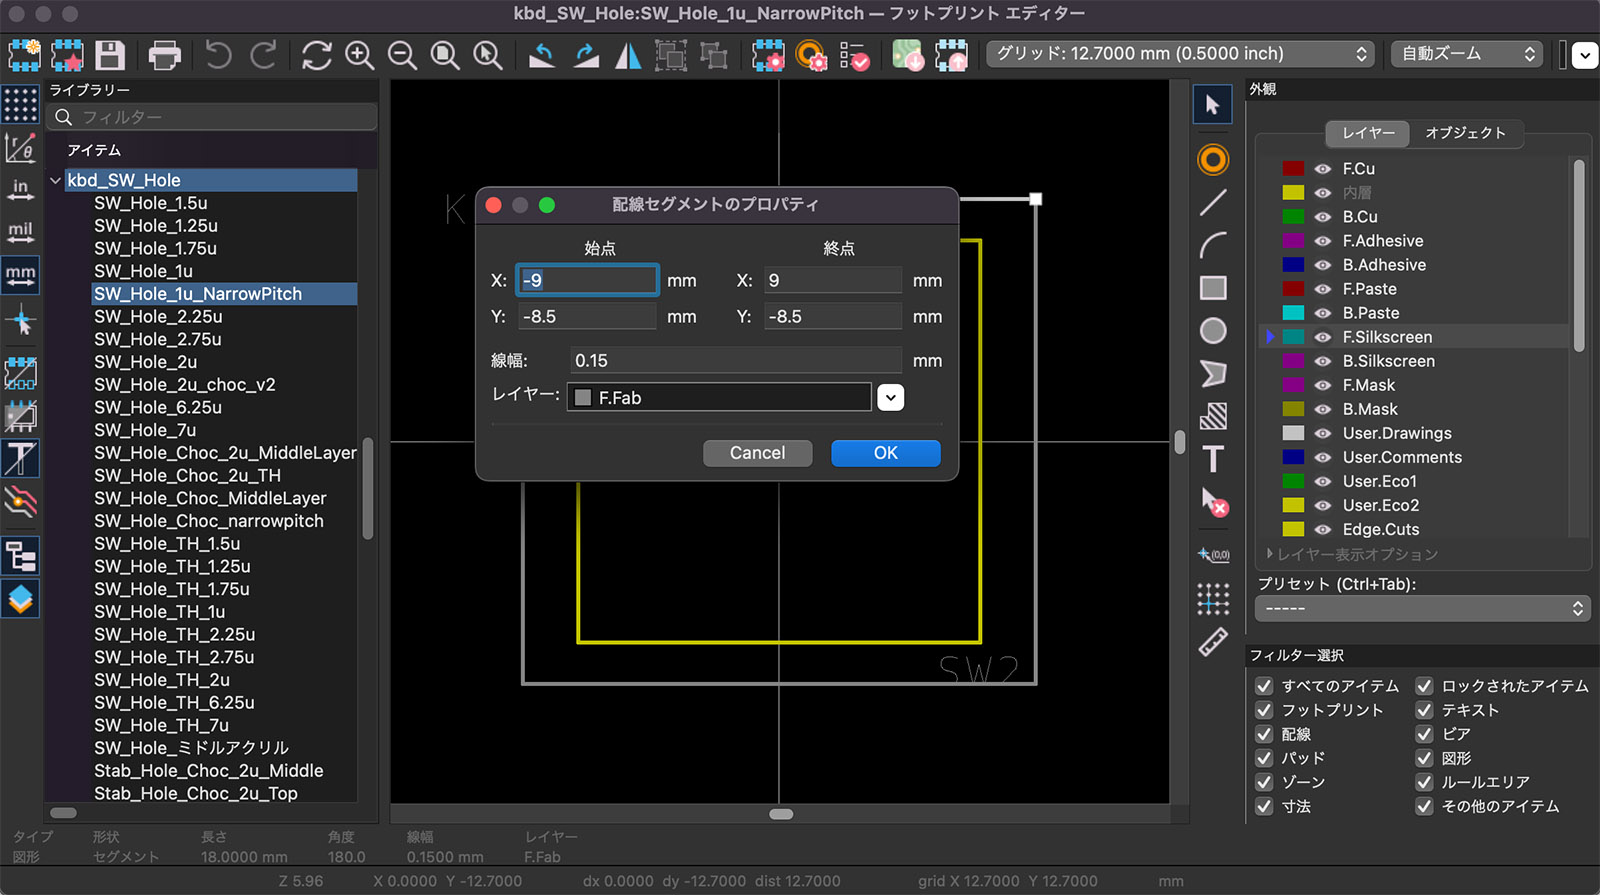Click the print icon in toolbar

pos(164,55)
